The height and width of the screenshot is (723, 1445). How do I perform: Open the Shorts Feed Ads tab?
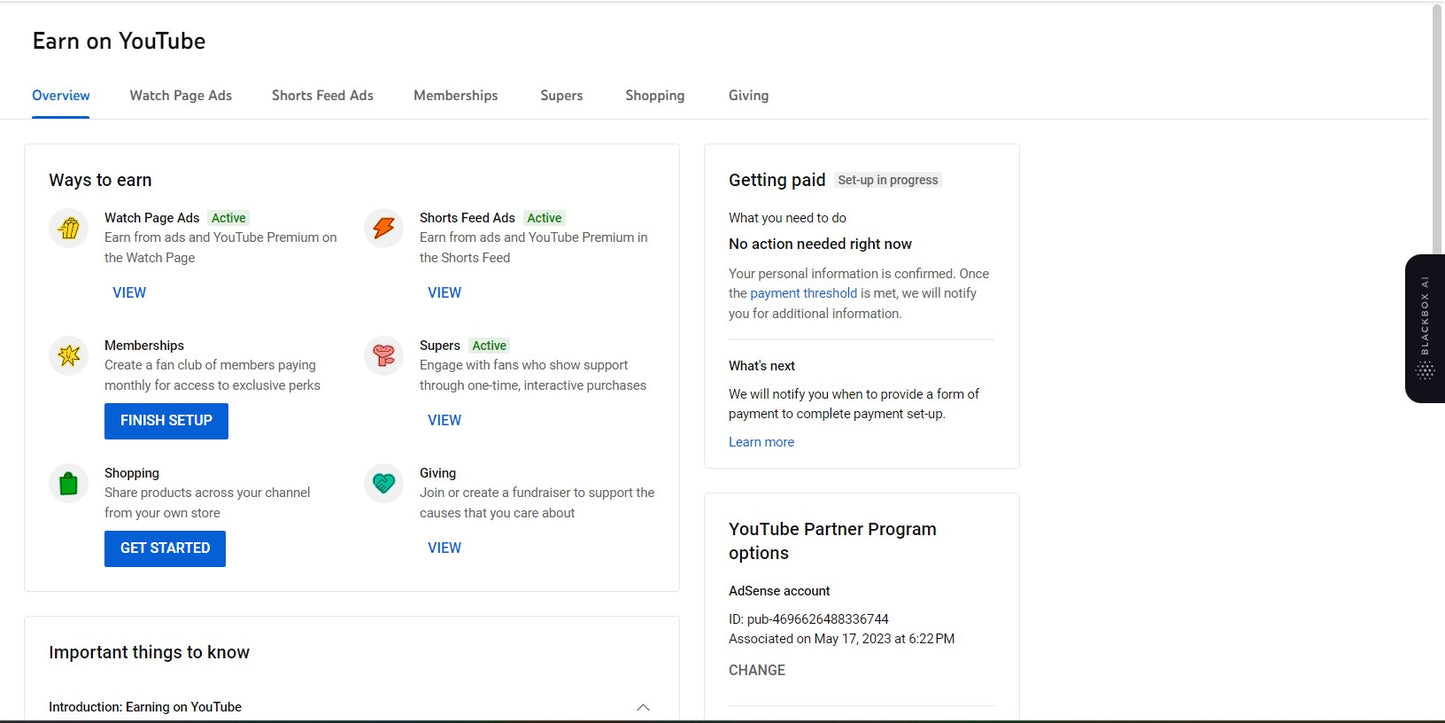(322, 96)
